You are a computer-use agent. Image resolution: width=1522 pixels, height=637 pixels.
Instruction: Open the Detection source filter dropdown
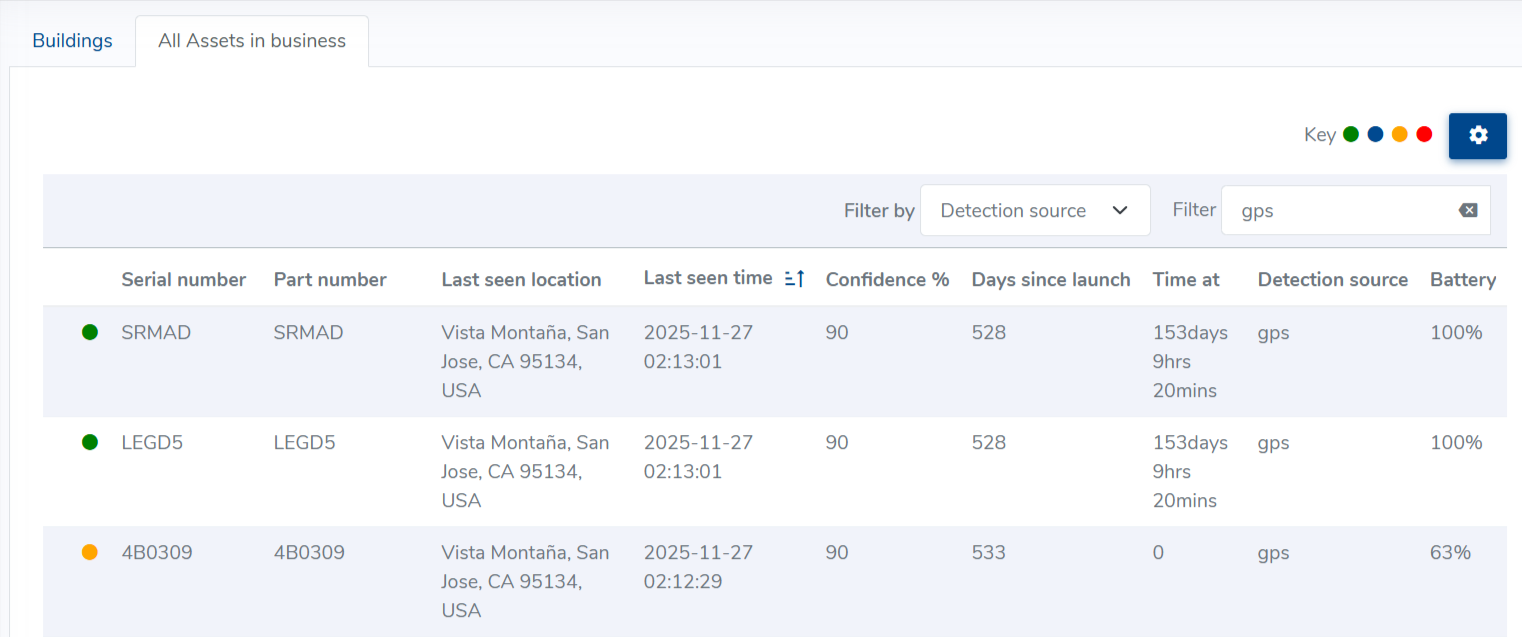[1034, 210]
